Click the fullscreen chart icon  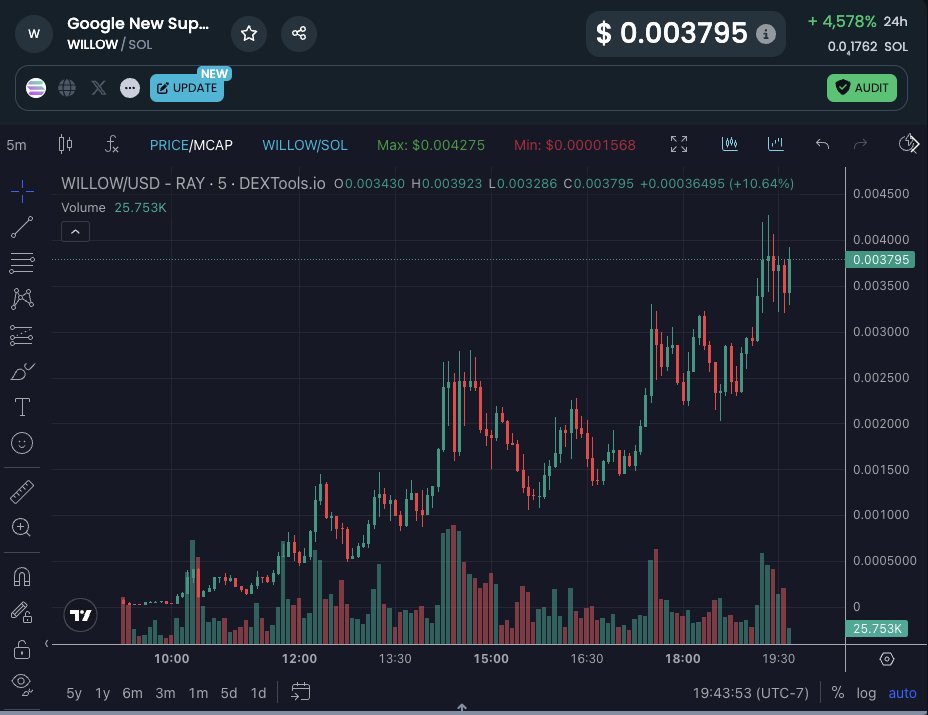click(x=679, y=144)
